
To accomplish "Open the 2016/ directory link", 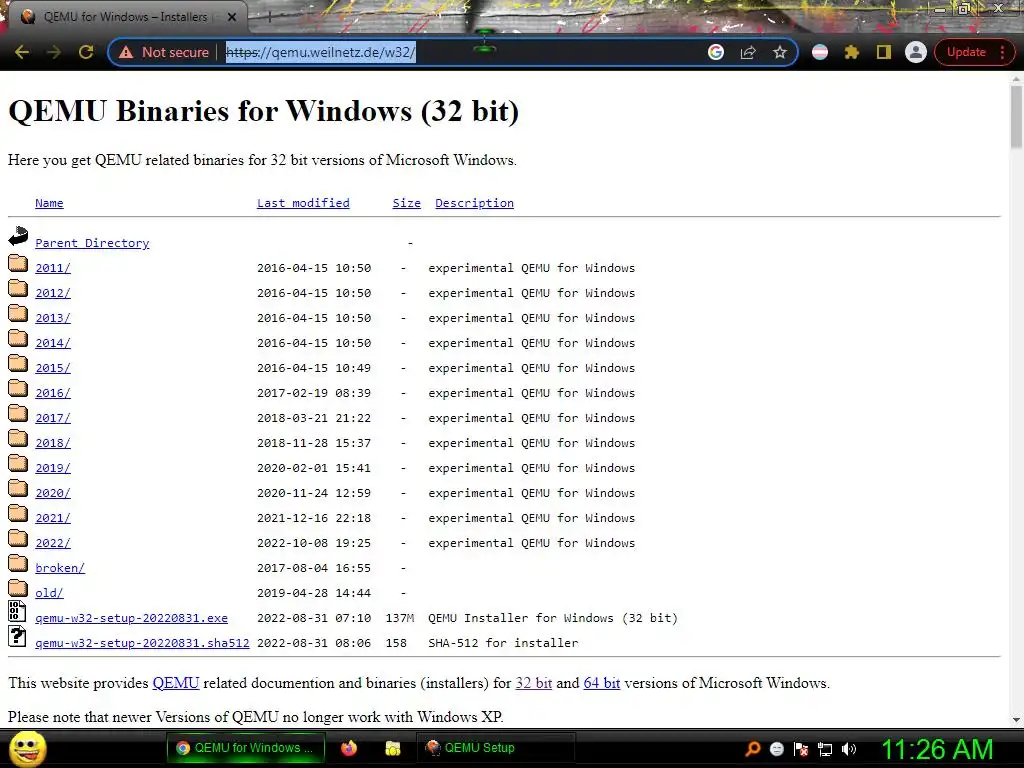I will [x=53, y=393].
